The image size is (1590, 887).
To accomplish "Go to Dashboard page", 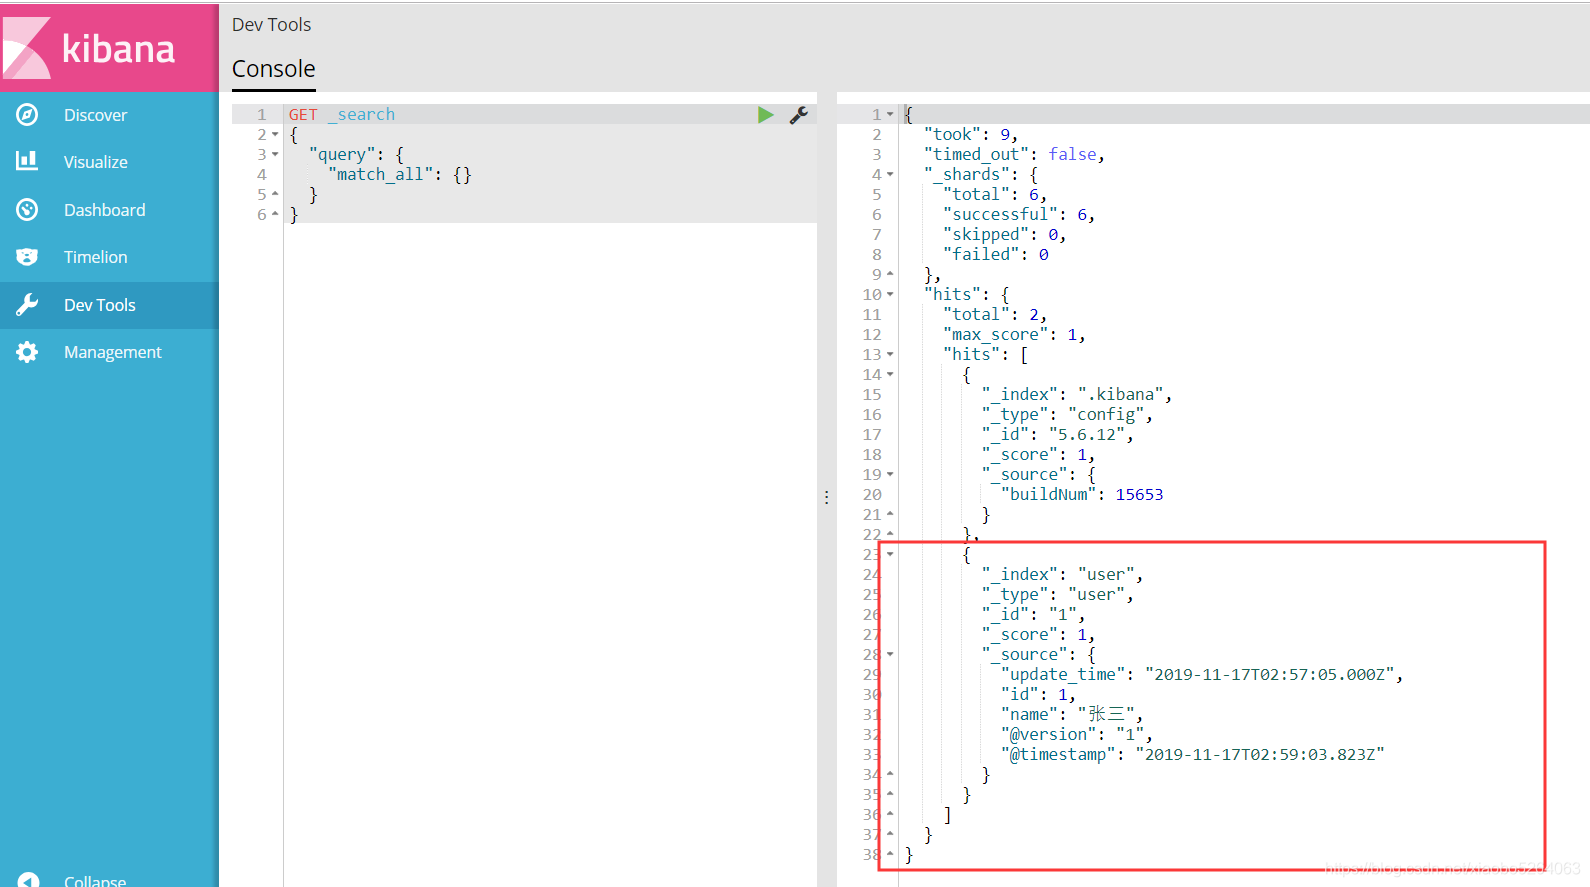I will click(104, 210).
